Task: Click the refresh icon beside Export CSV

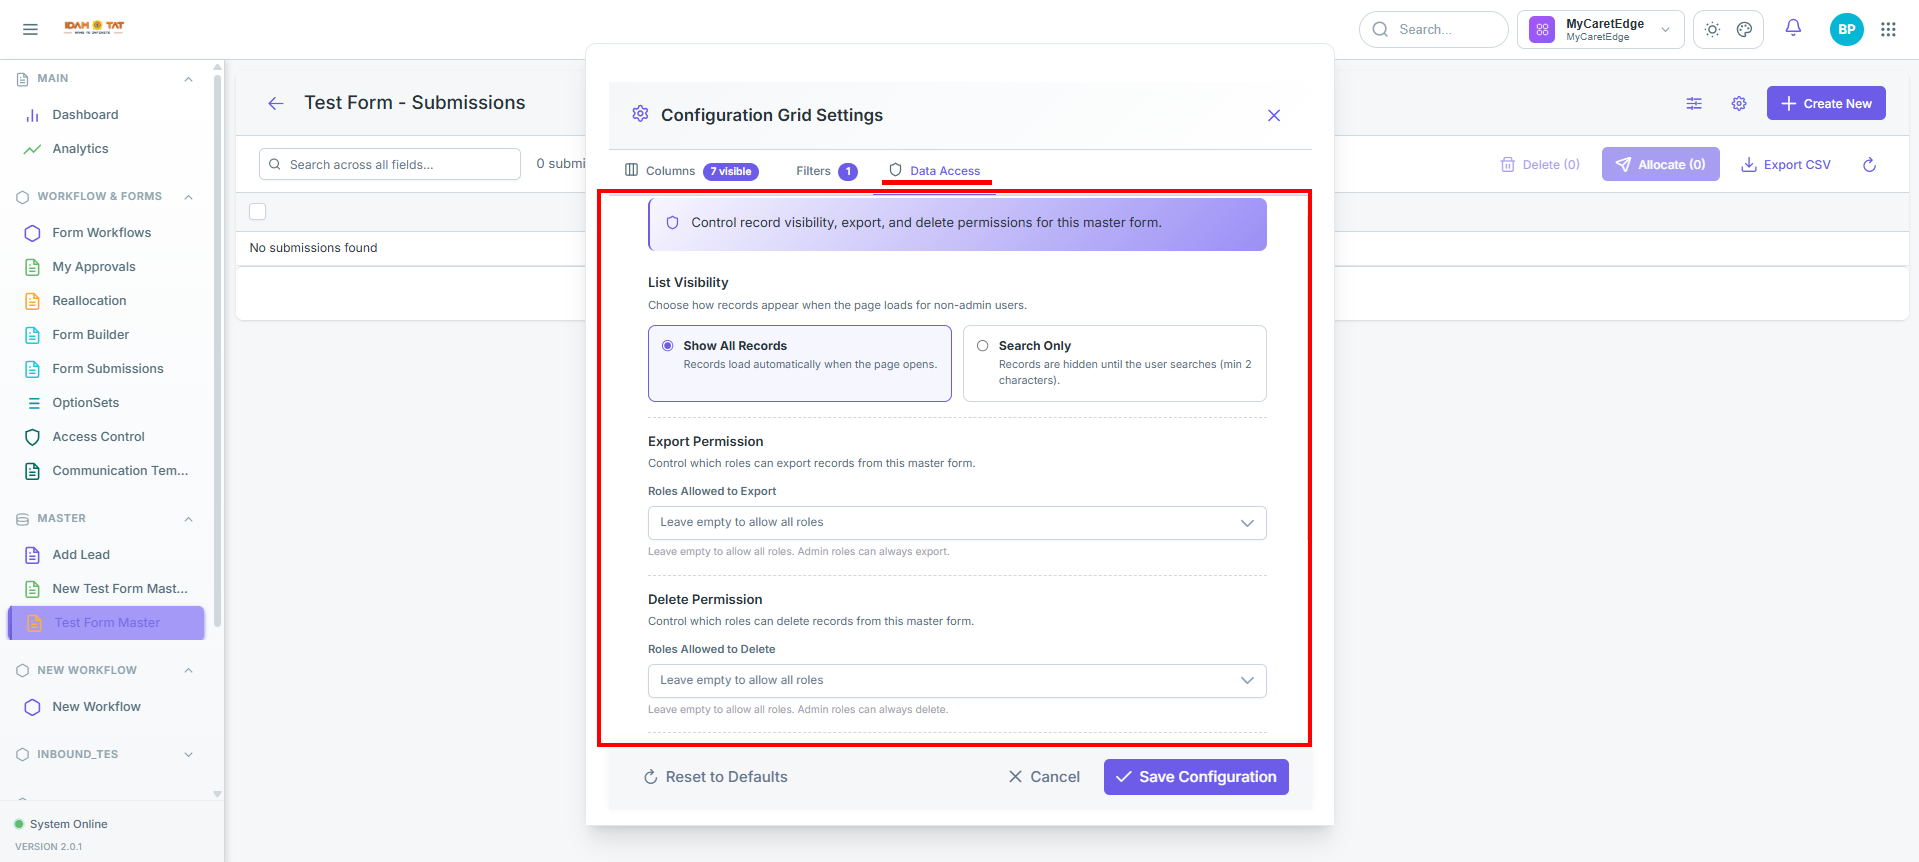Action: 1869,165
